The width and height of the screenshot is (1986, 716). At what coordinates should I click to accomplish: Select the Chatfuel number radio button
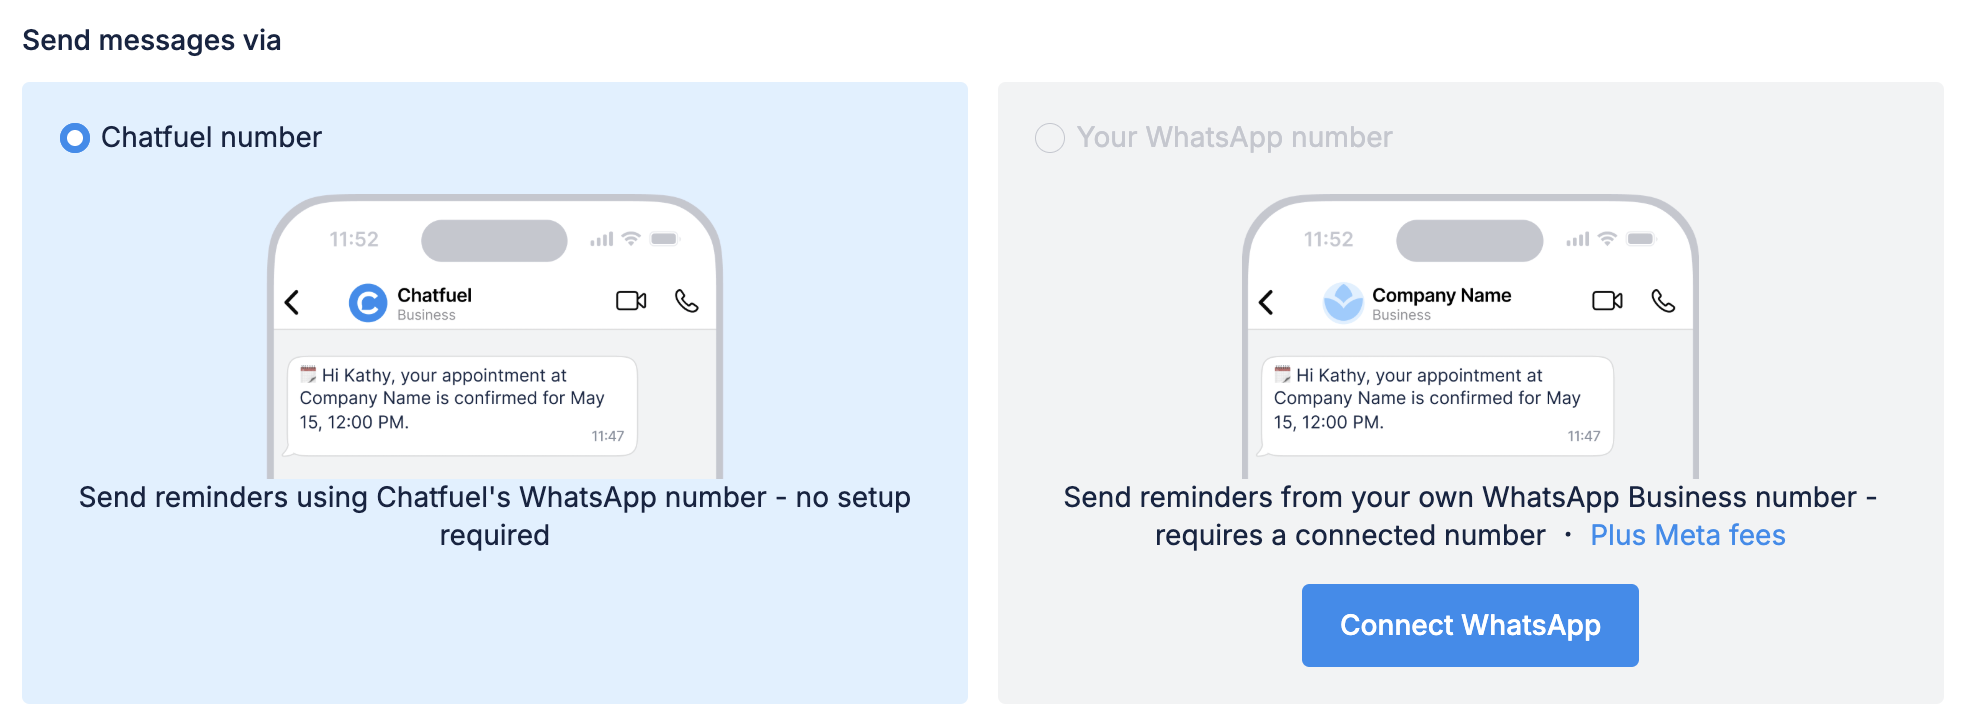[75, 138]
